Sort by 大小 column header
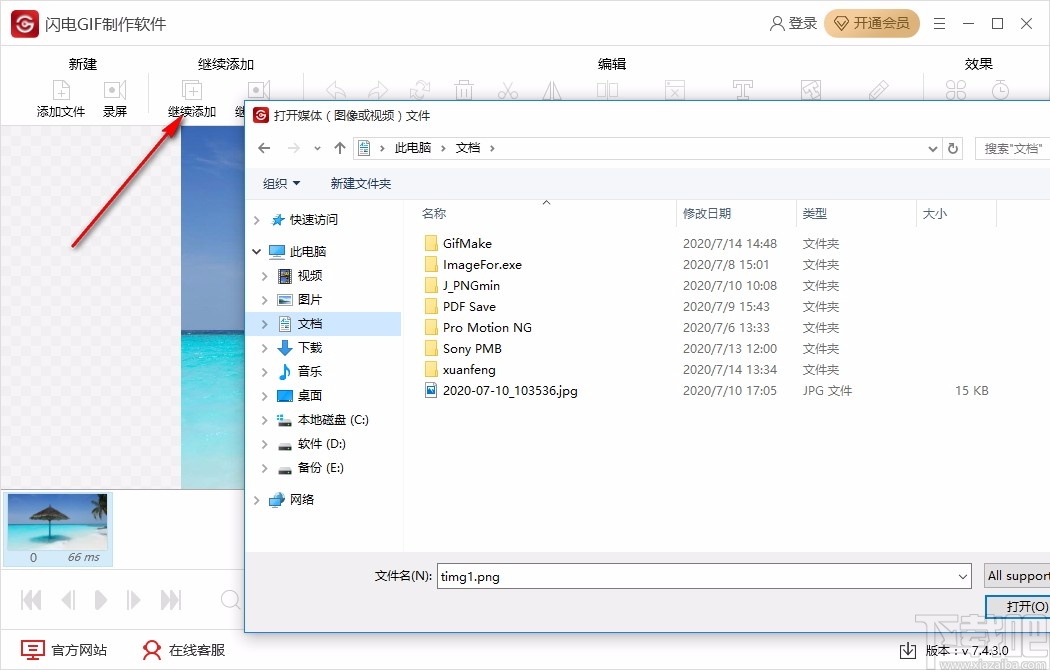 tap(935, 214)
